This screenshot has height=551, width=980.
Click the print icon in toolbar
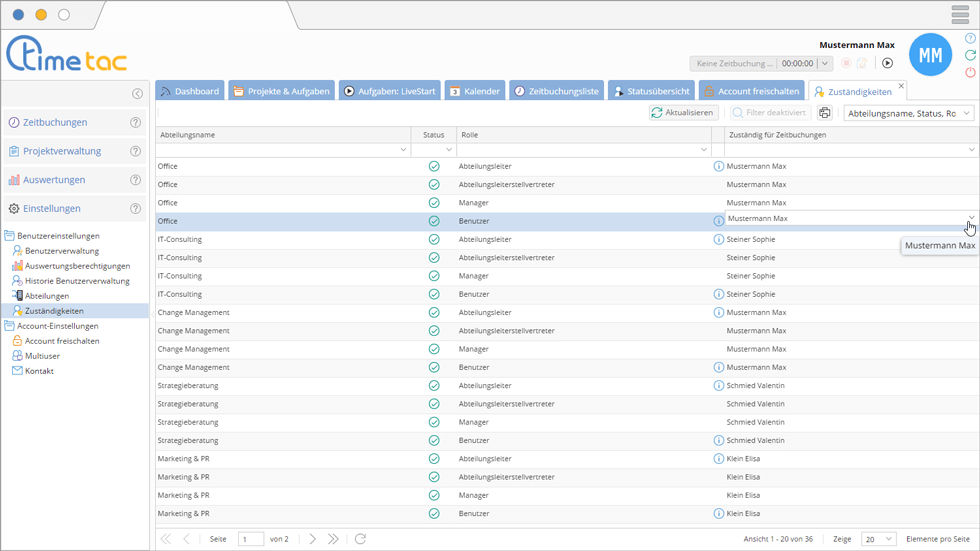[x=825, y=113]
